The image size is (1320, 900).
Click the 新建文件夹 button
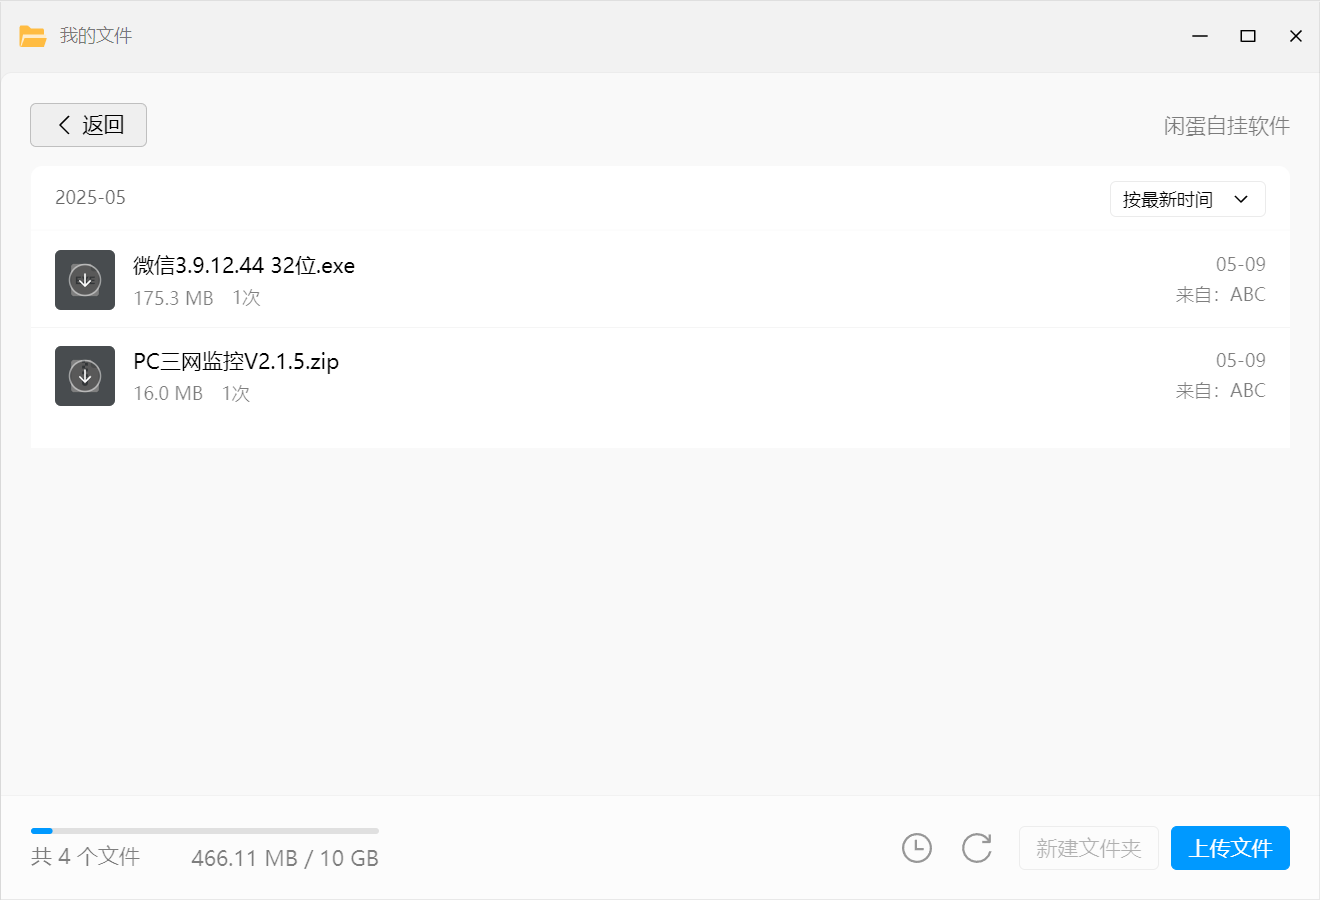(1088, 848)
